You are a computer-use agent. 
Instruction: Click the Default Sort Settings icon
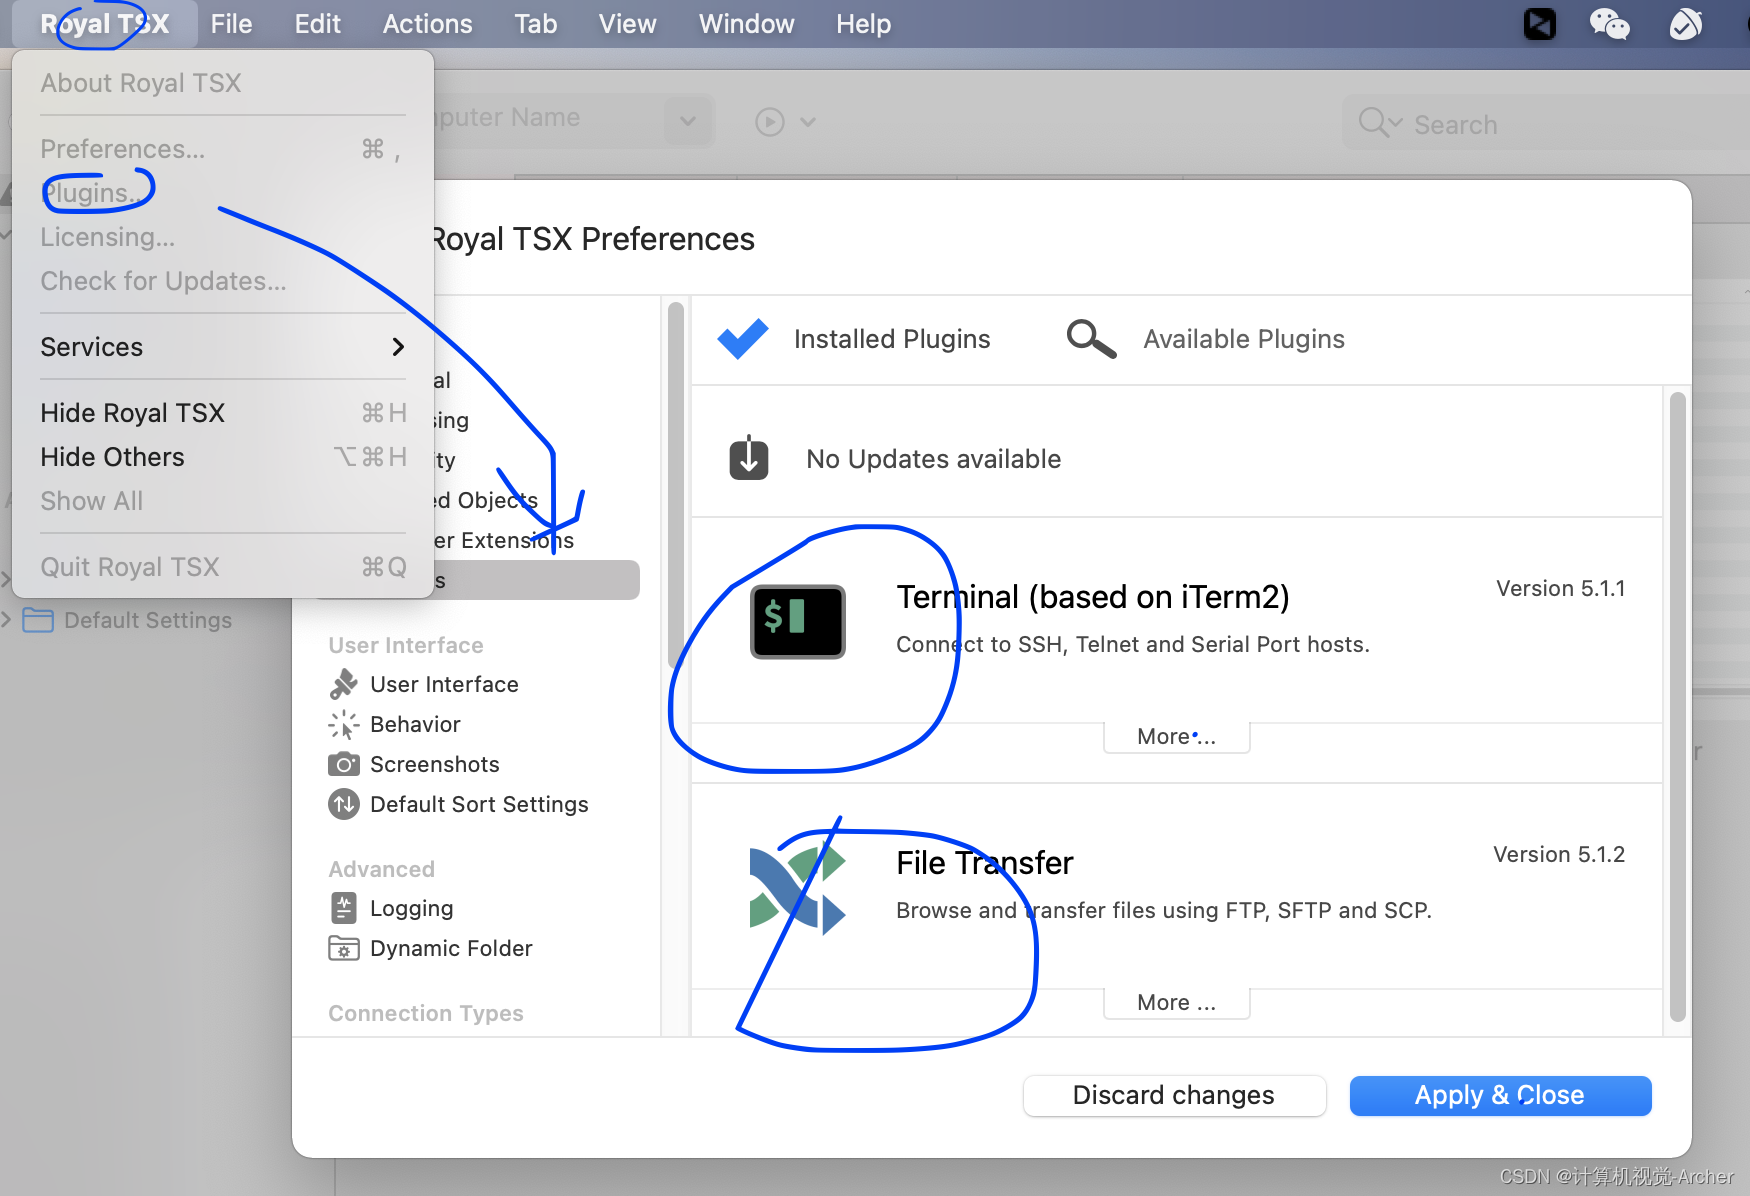click(344, 804)
